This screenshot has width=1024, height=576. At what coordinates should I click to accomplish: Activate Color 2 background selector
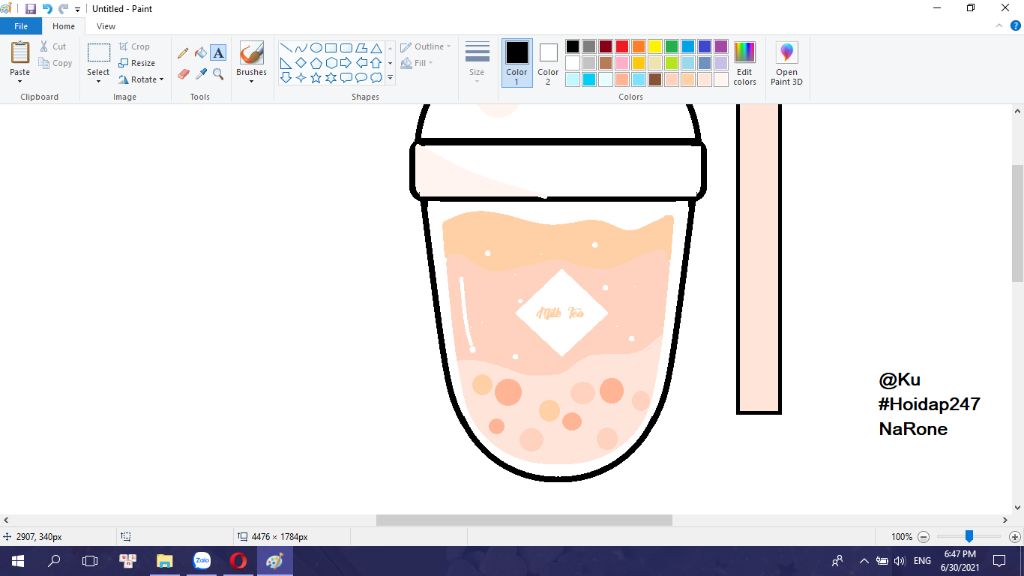point(548,63)
